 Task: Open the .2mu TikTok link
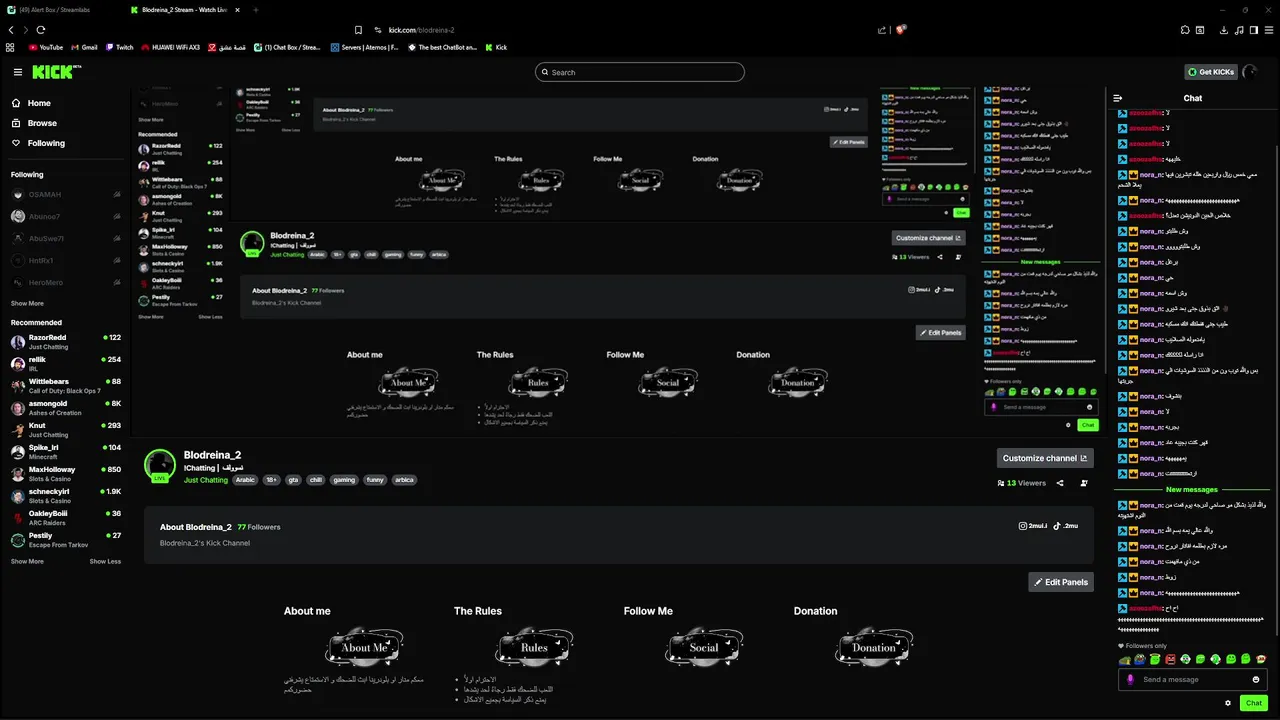1066,526
